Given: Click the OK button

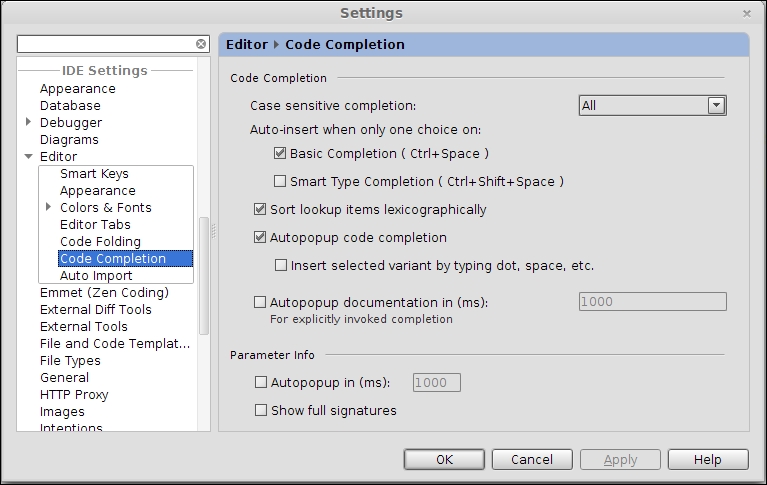Looking at the screenshot, I should tap(444, 460).
